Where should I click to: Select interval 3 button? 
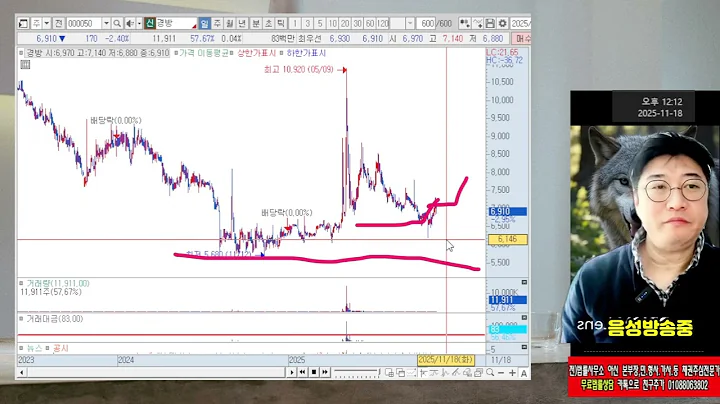tap(307, 23)
